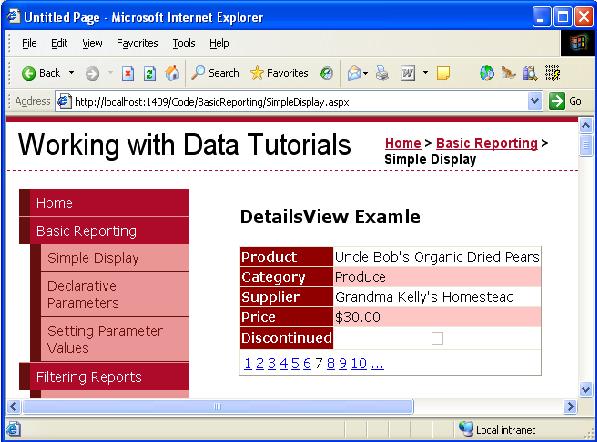Open the Favorites menu

click(x=138, y=43)
